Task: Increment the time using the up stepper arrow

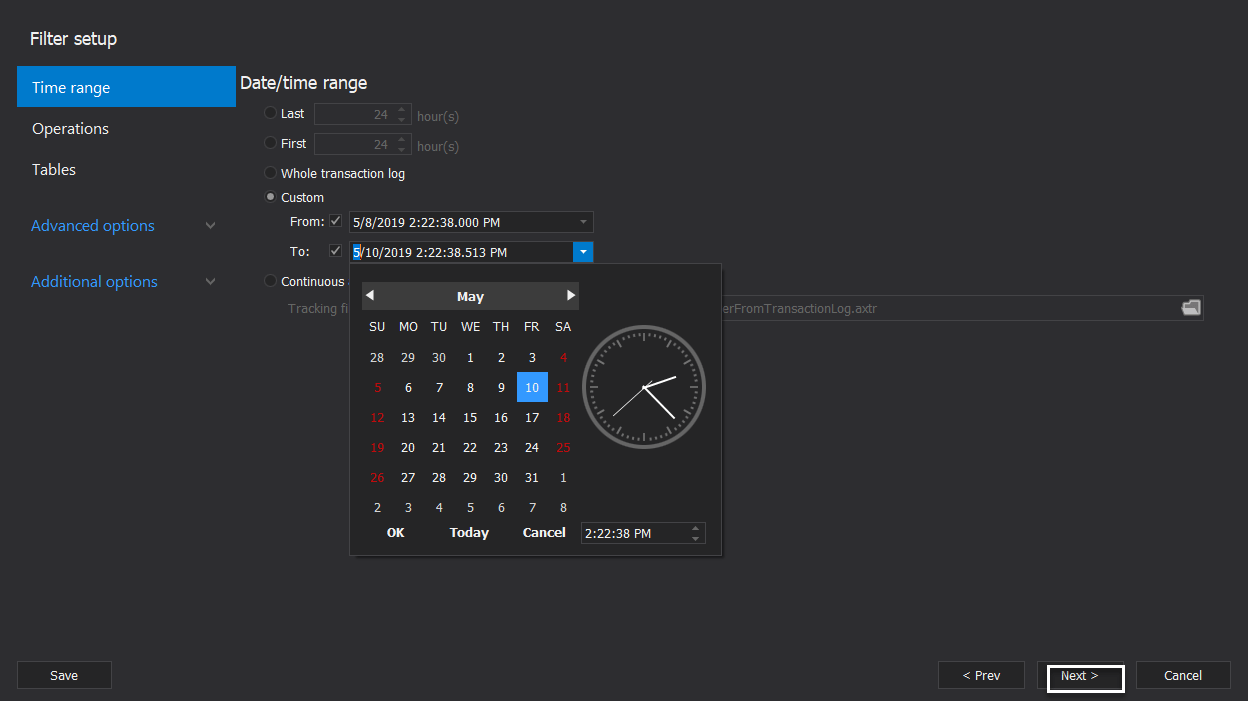Action: (x=696, y=528)
